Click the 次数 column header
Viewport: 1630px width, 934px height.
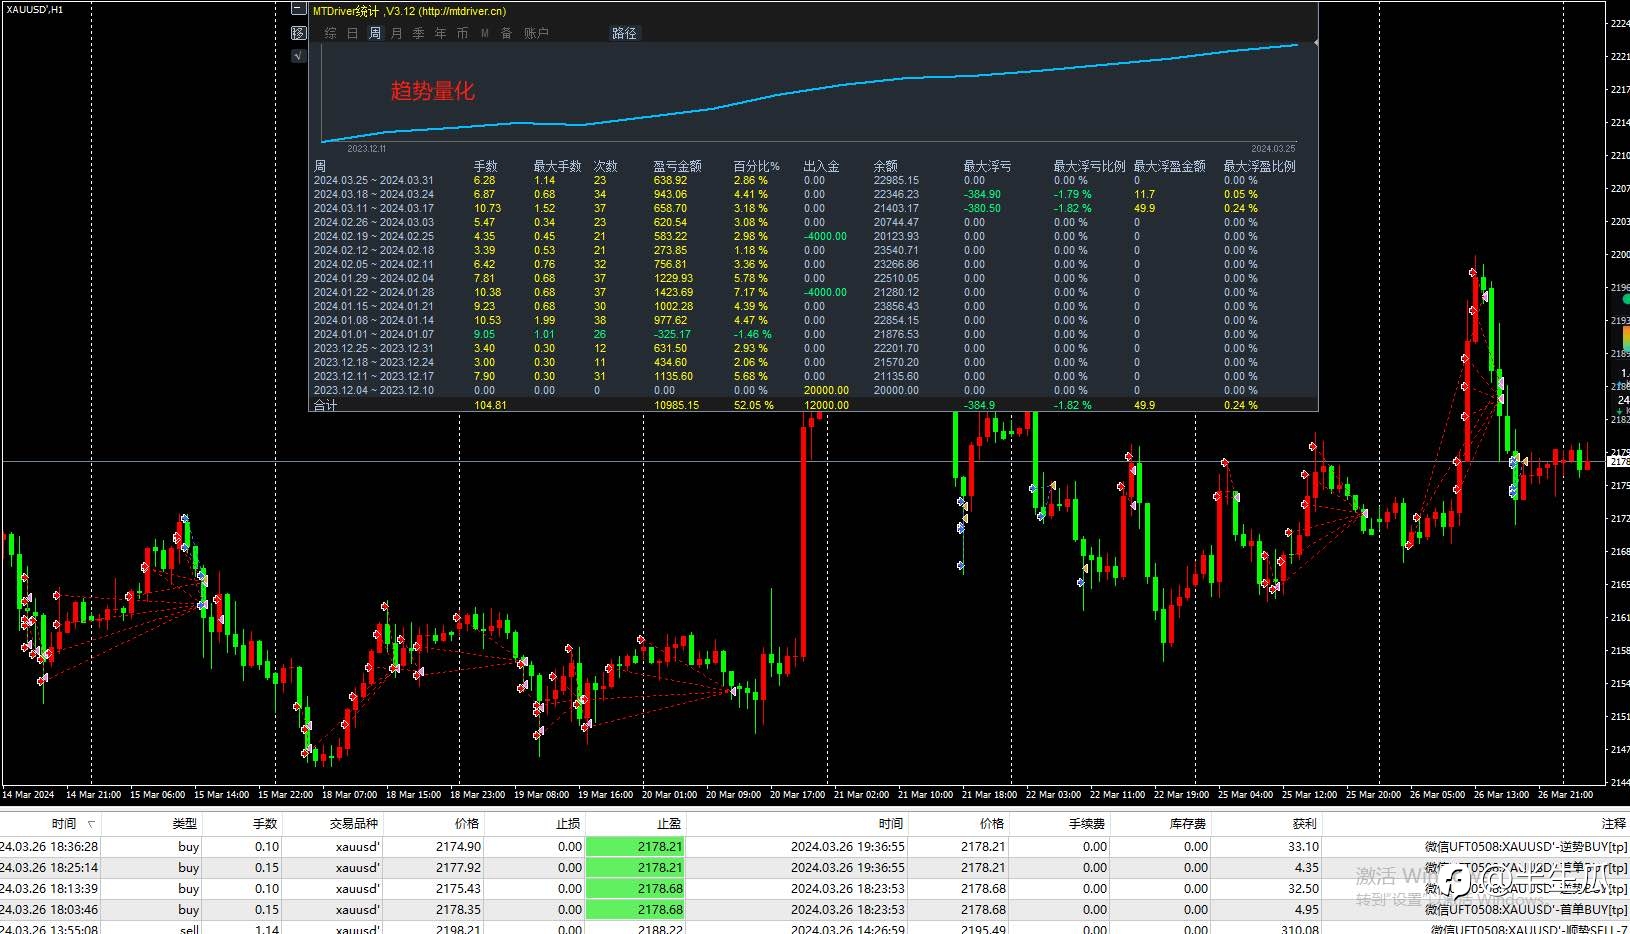click(605, 166)
